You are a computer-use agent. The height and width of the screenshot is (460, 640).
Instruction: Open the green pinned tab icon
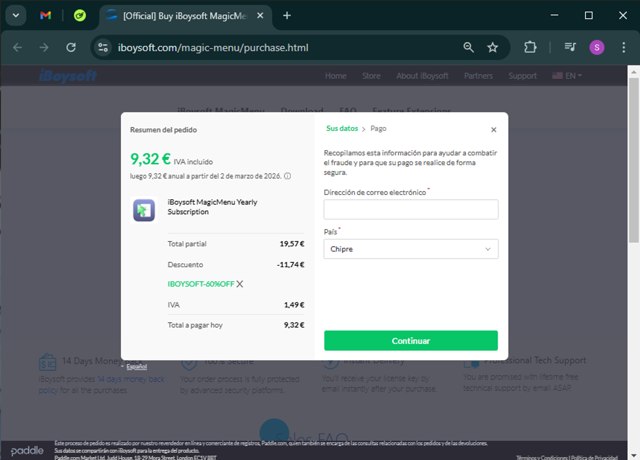(x=80, y=16)
